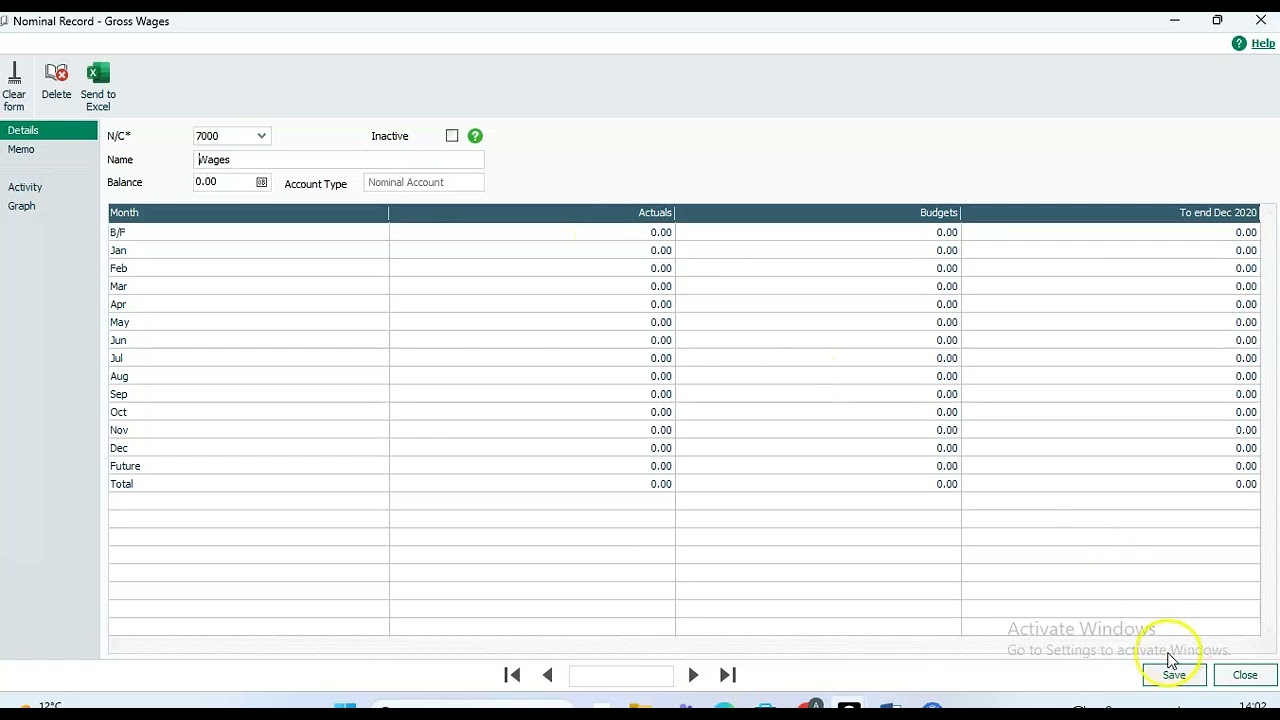Click the Jun Budgets cell
The width and height of the screenshot is (1280, 720).
[818, 340]
